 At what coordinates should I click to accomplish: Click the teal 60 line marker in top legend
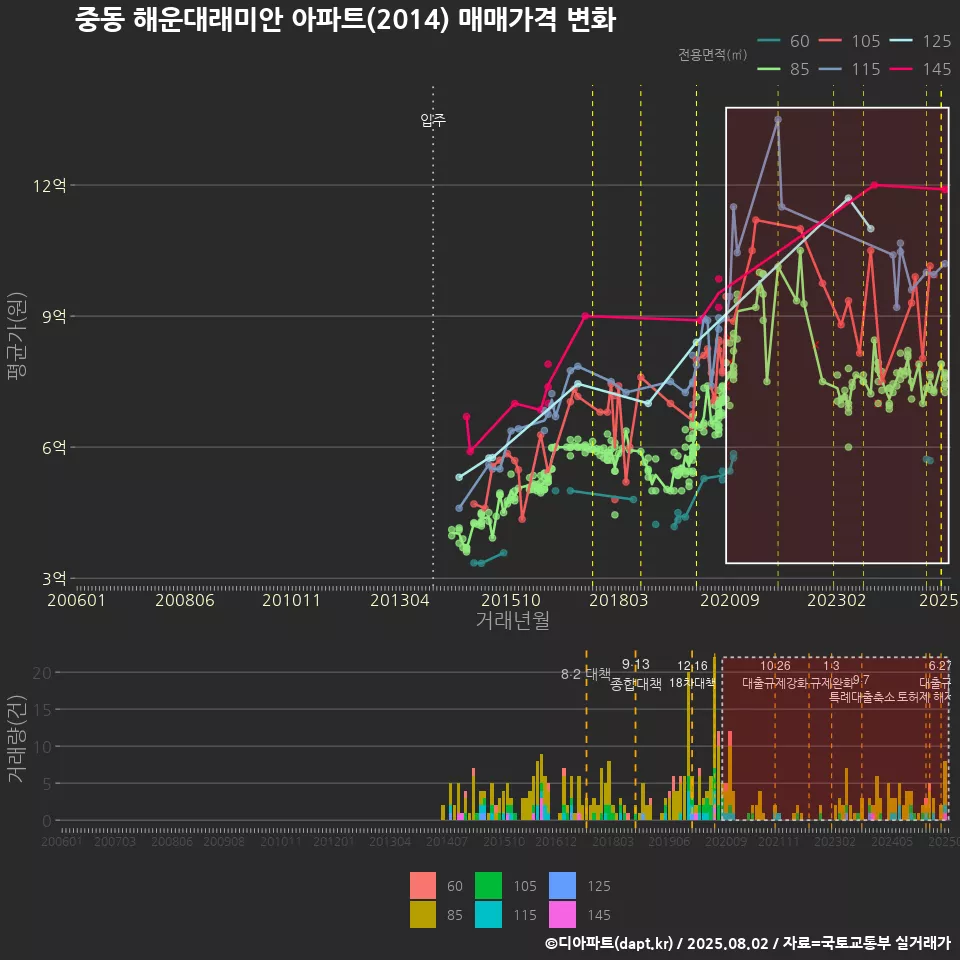(768, 41)
